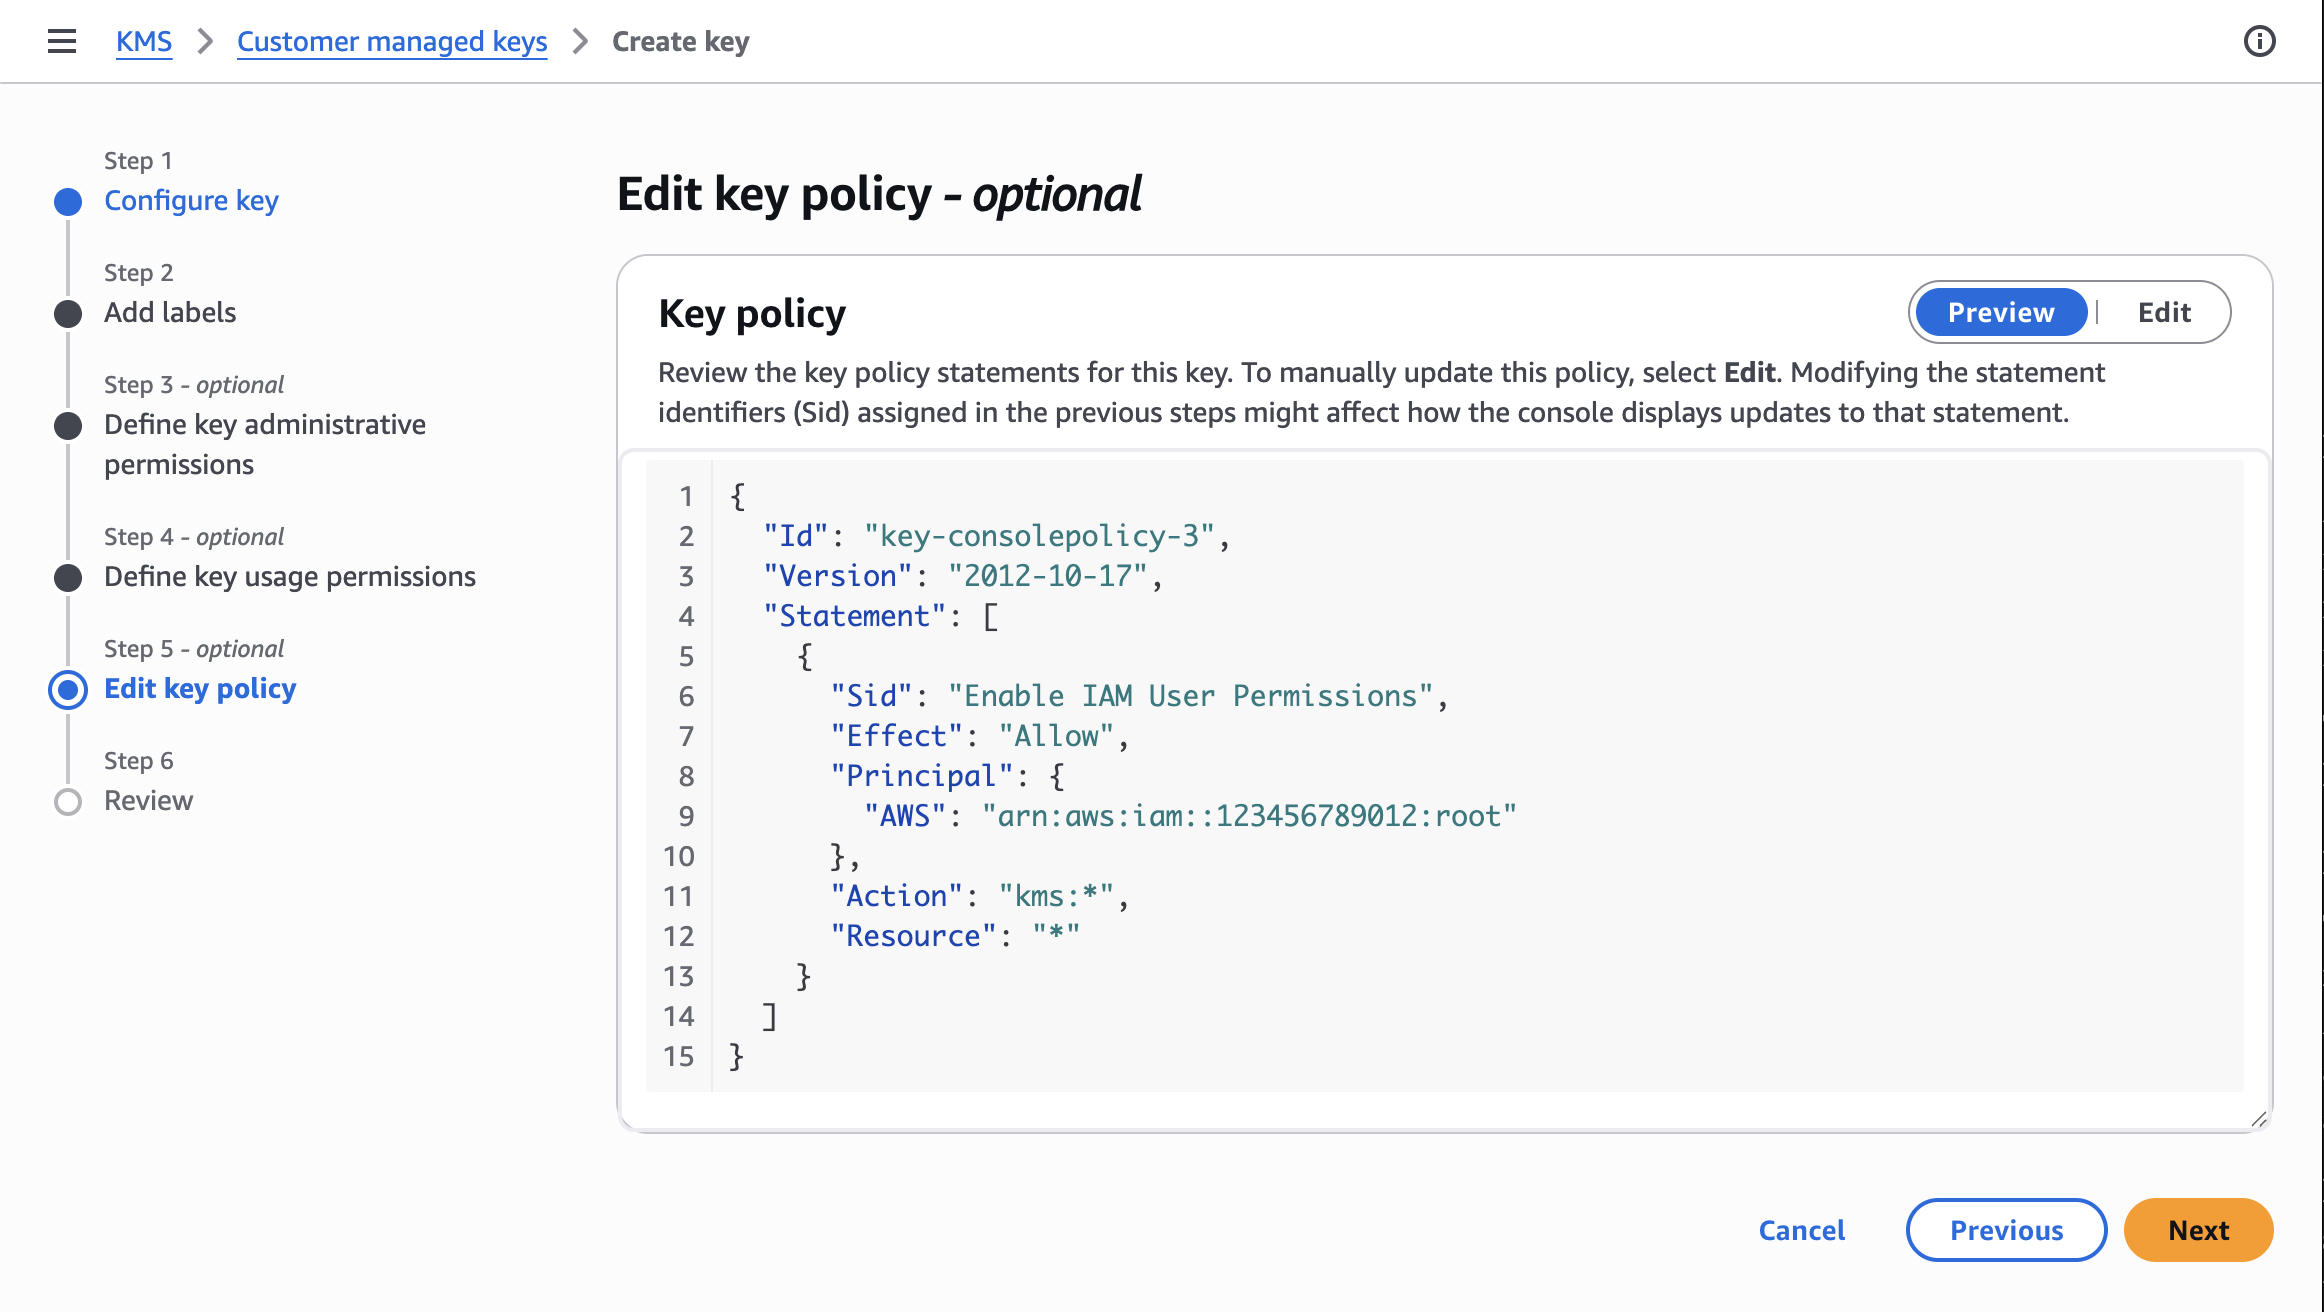
Task: Click the "Step 3 - optional" label
Action: click(194, 384)
